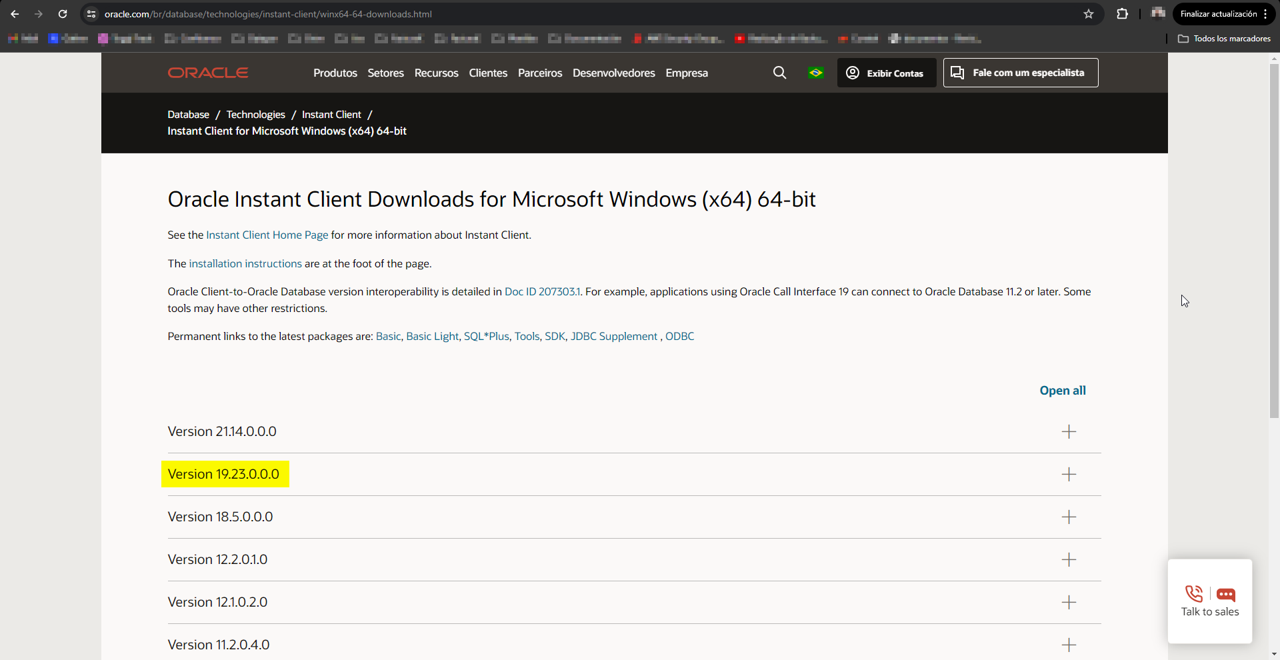Click the browser back arrow

pos(14,14)
